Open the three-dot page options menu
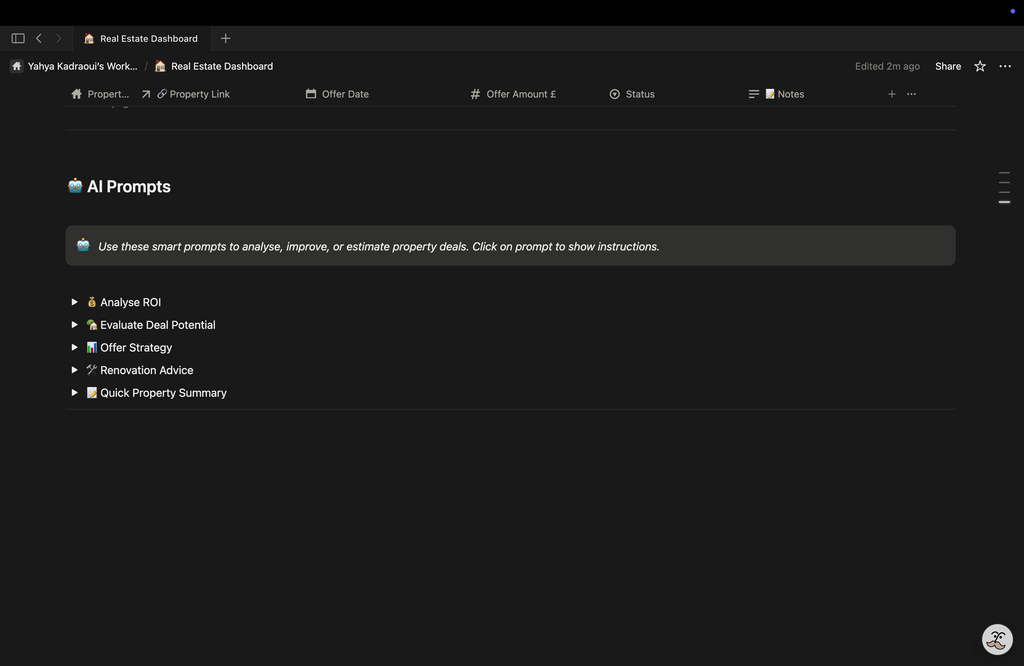 point(1005,66)
